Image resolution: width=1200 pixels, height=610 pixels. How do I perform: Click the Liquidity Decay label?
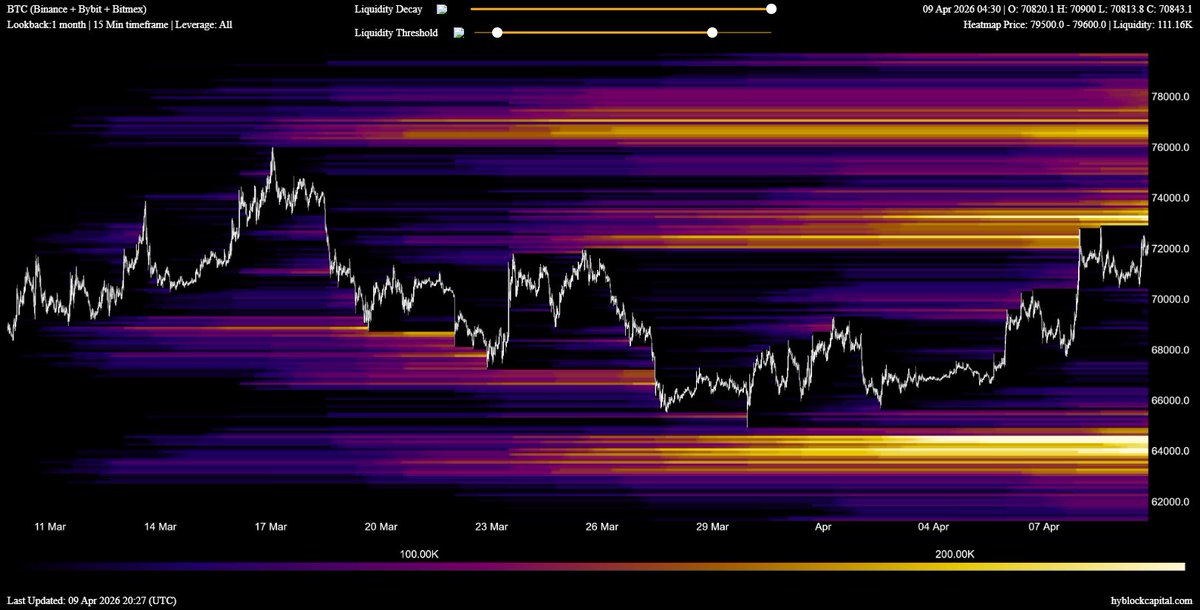point(388,9)
